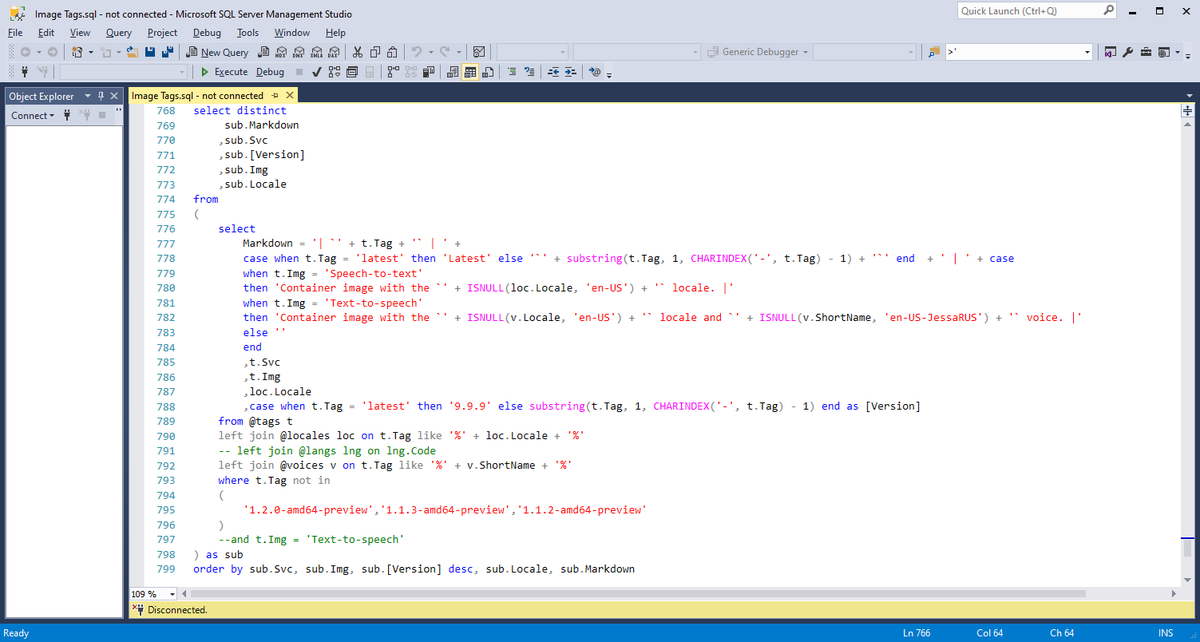
Task: Close the Image Tags.sql tab
Action: [x=290, y=95]
